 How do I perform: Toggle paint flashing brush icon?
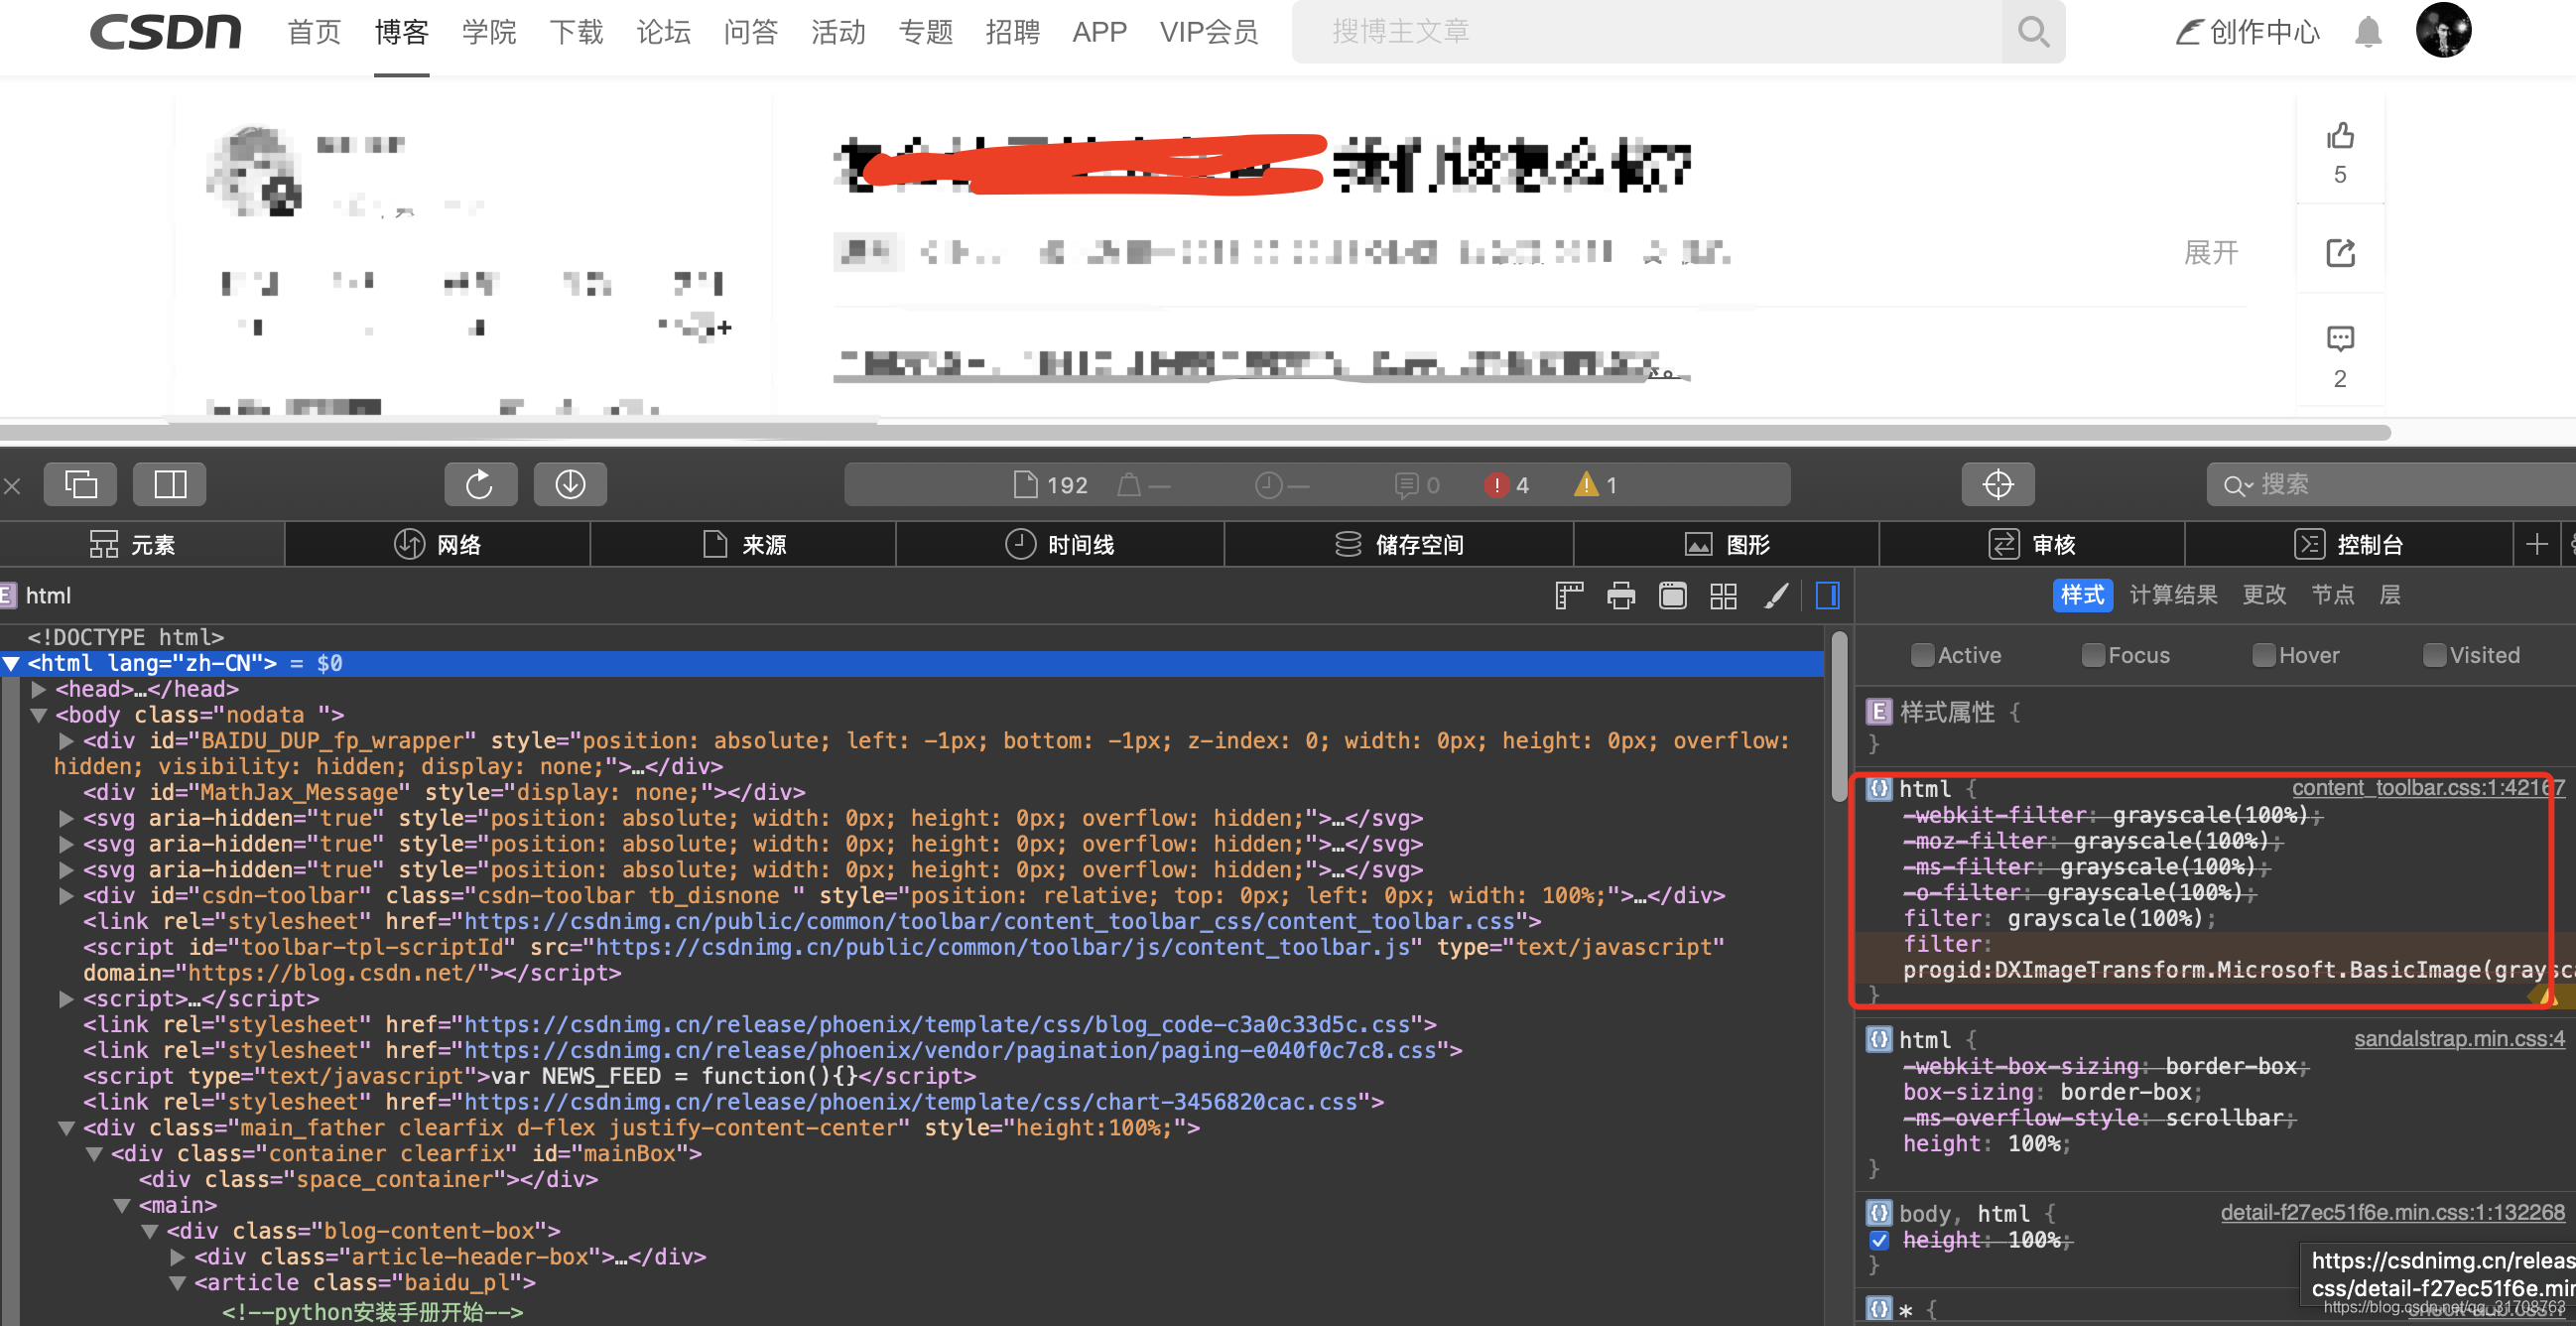[x=1775, y=596]
